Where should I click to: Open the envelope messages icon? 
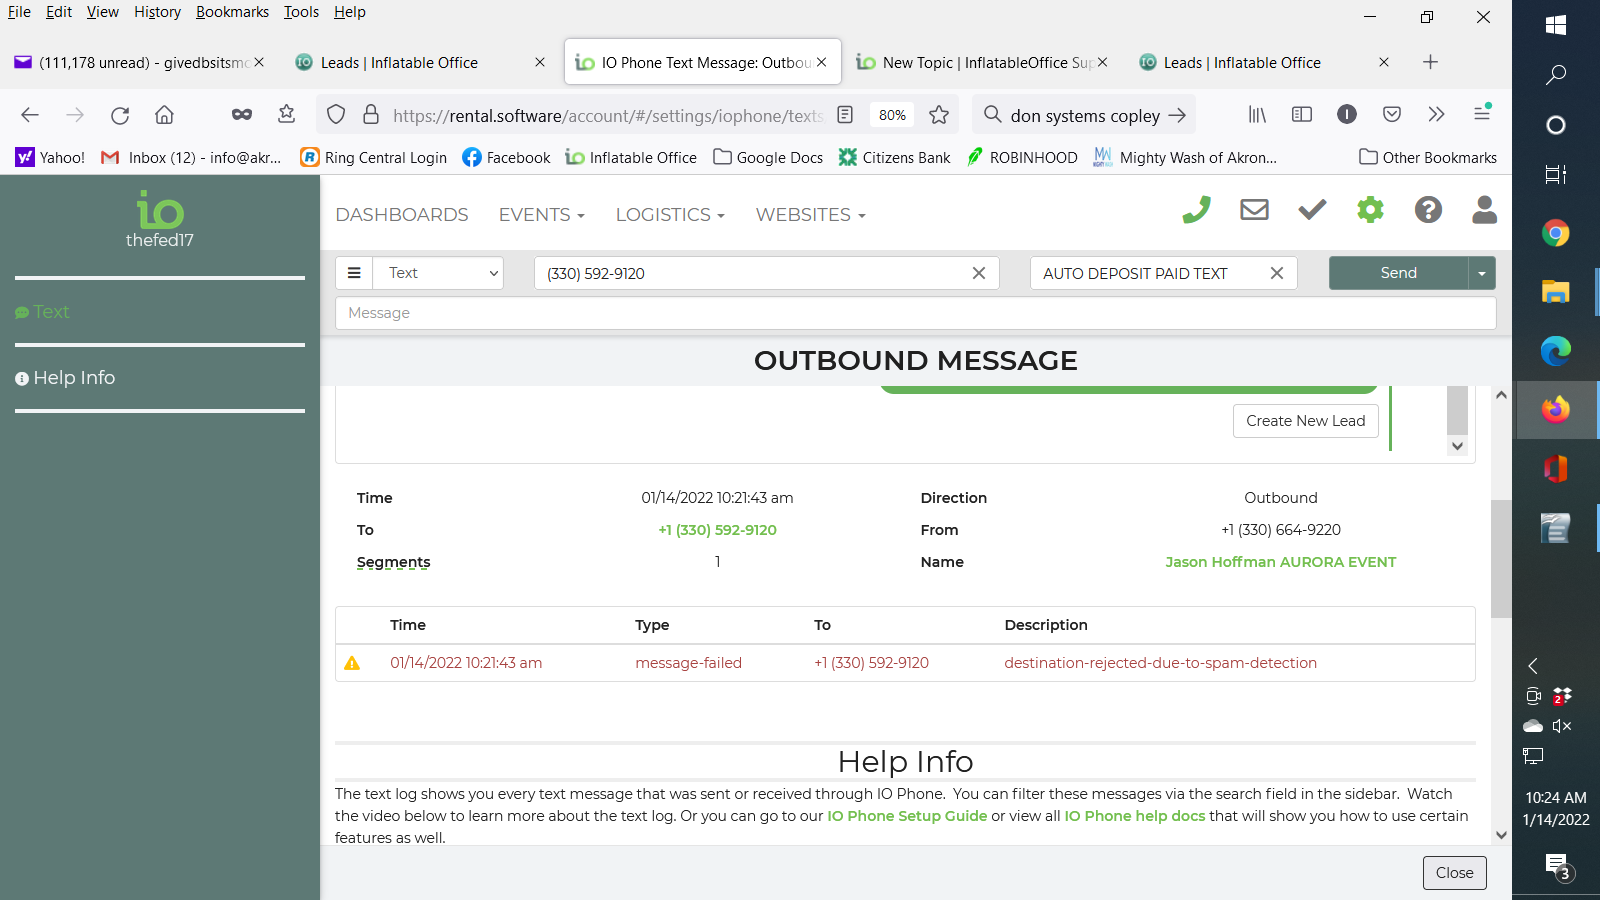point(1254,210)
